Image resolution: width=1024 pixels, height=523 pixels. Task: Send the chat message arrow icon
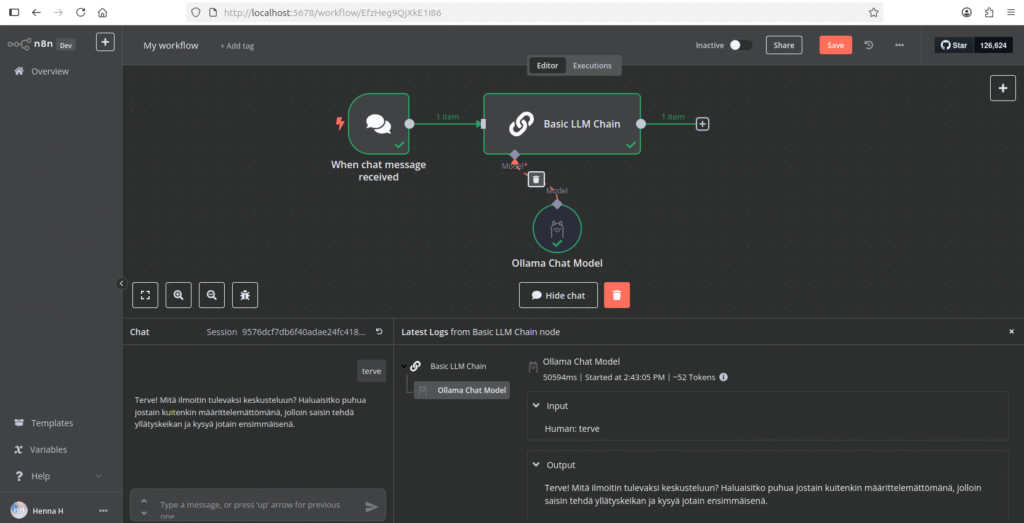372,507
